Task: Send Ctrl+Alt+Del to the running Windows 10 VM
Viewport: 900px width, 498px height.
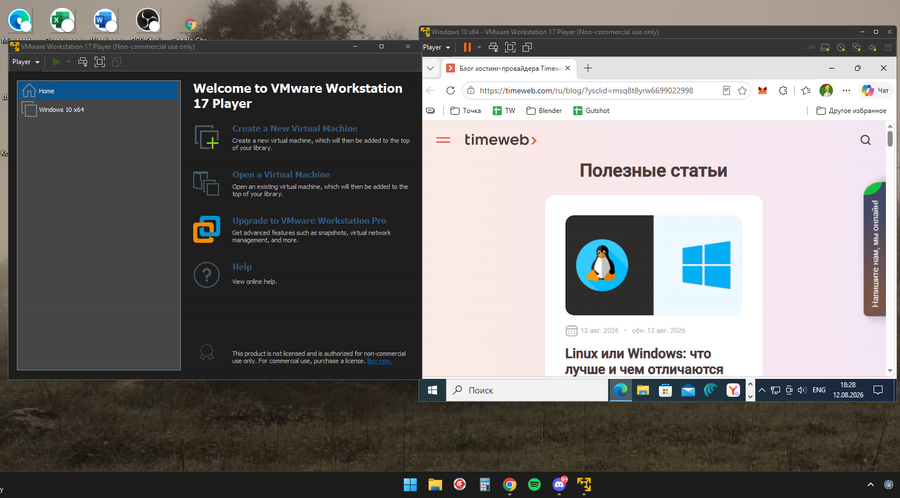Action: [493, 47]
